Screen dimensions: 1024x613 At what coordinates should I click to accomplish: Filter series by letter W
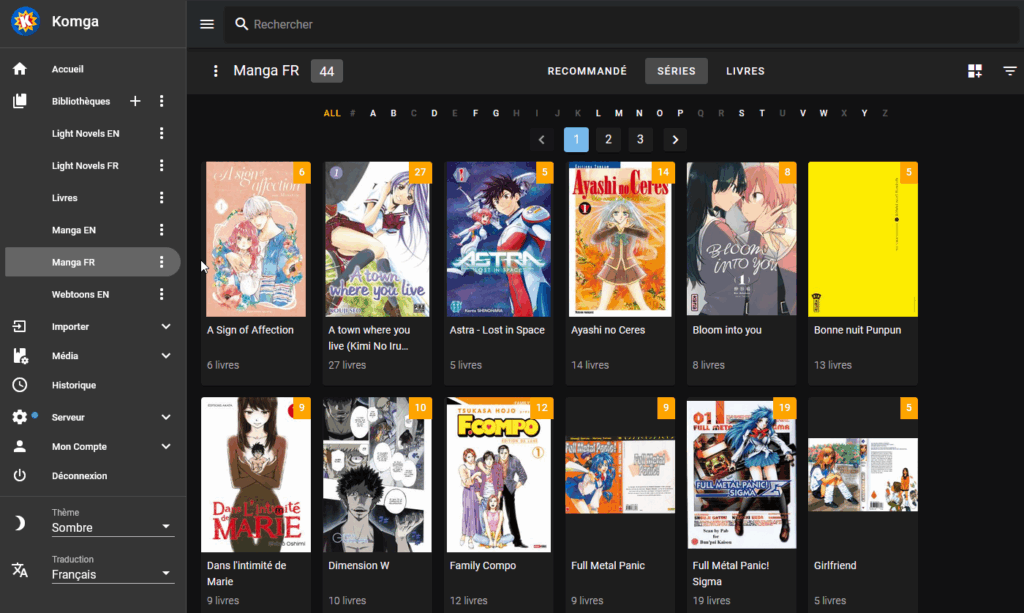[x=824, y=113]
